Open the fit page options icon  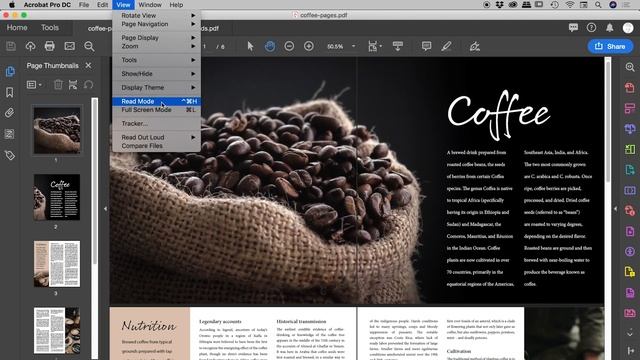click(x=374, y=46)
